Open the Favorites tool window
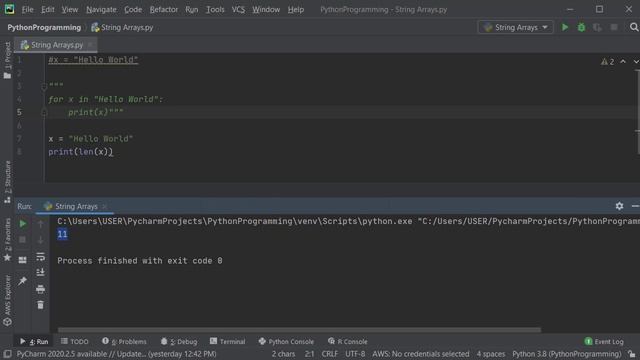Image resolution: width=640 pixels, height=360 pixels. point(7,240)
